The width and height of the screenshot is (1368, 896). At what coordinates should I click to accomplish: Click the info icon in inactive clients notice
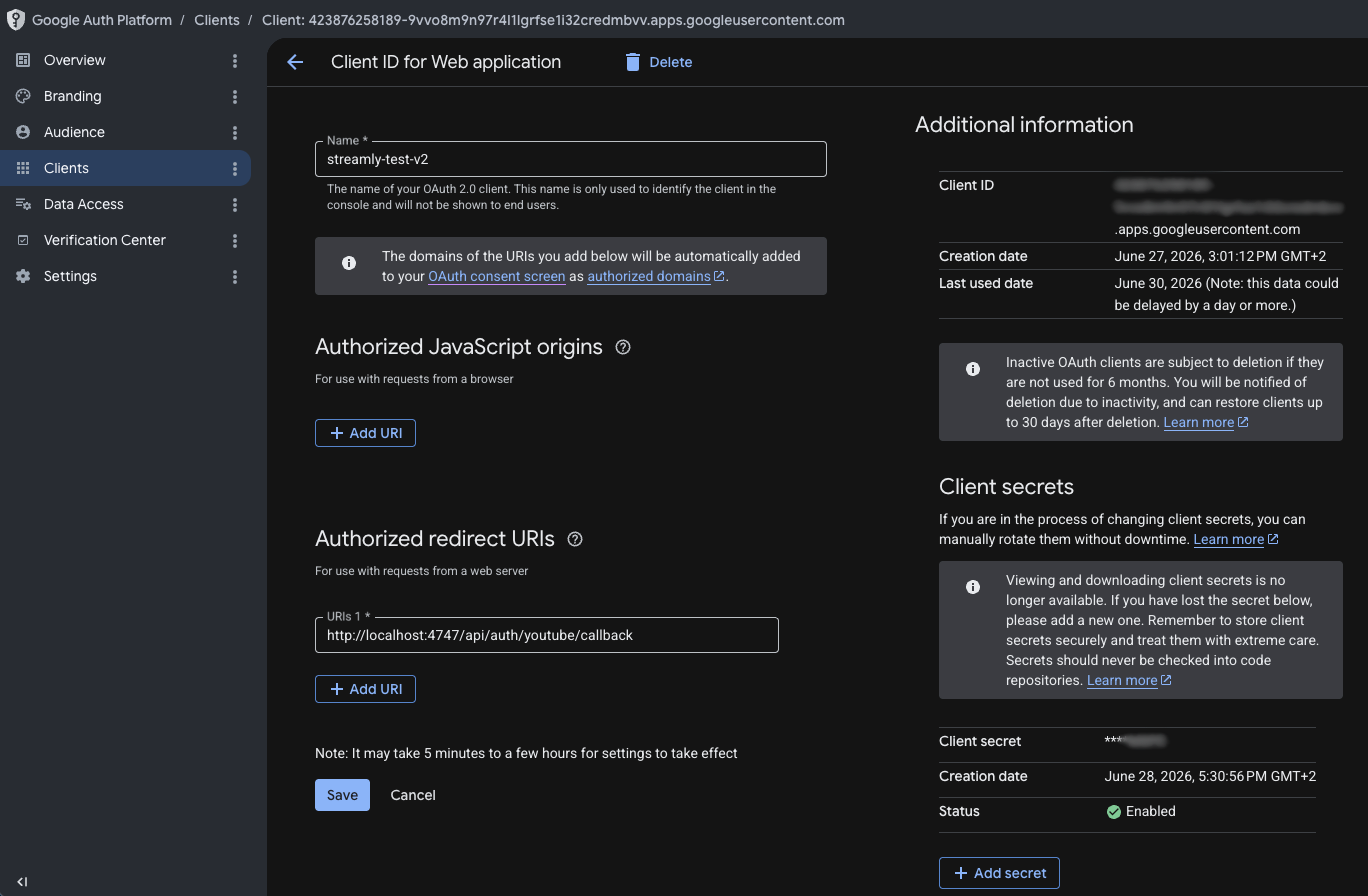(973, 369)
